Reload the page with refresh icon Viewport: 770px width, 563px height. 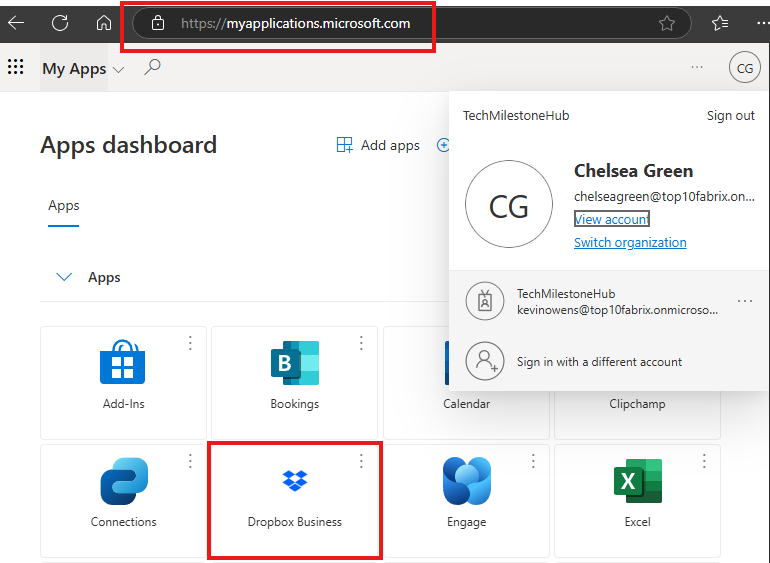60,23
